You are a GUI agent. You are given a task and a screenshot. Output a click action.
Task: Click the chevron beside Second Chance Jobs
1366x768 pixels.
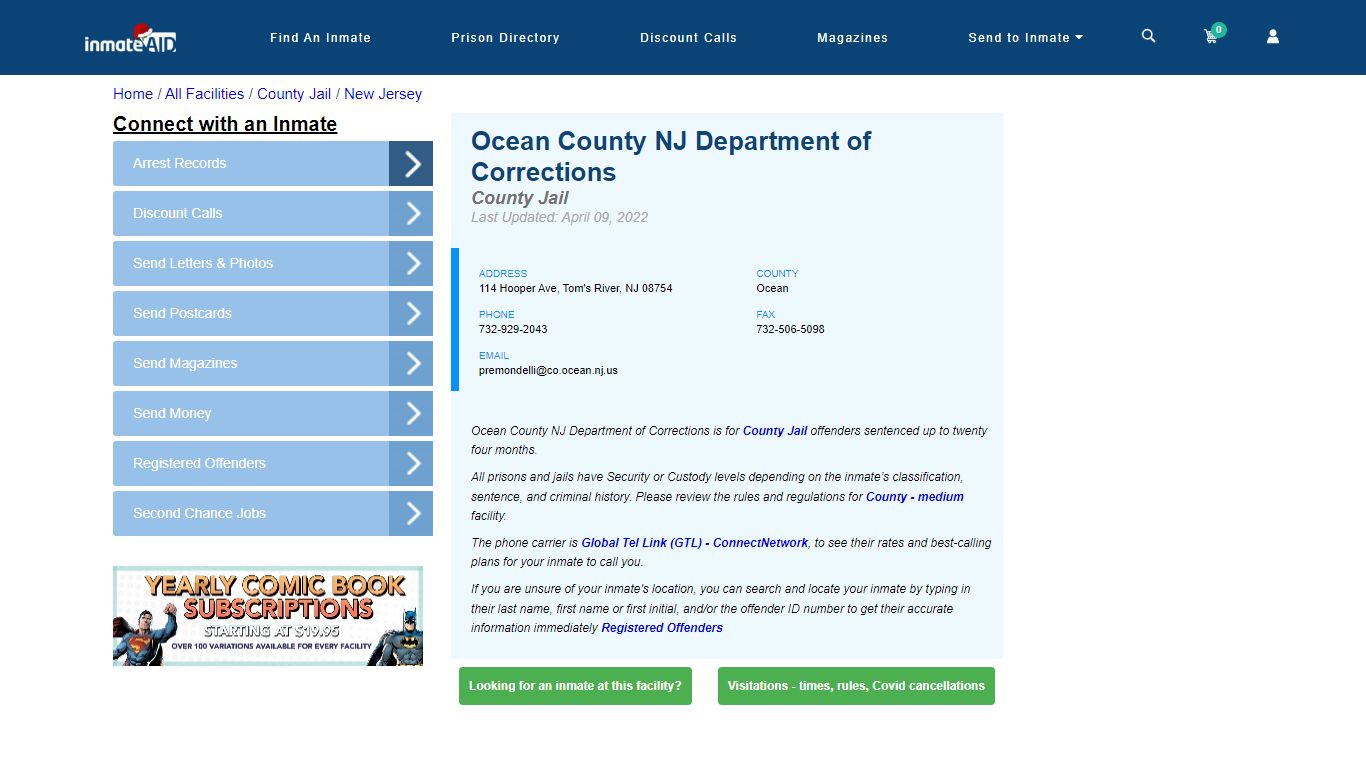411,513
